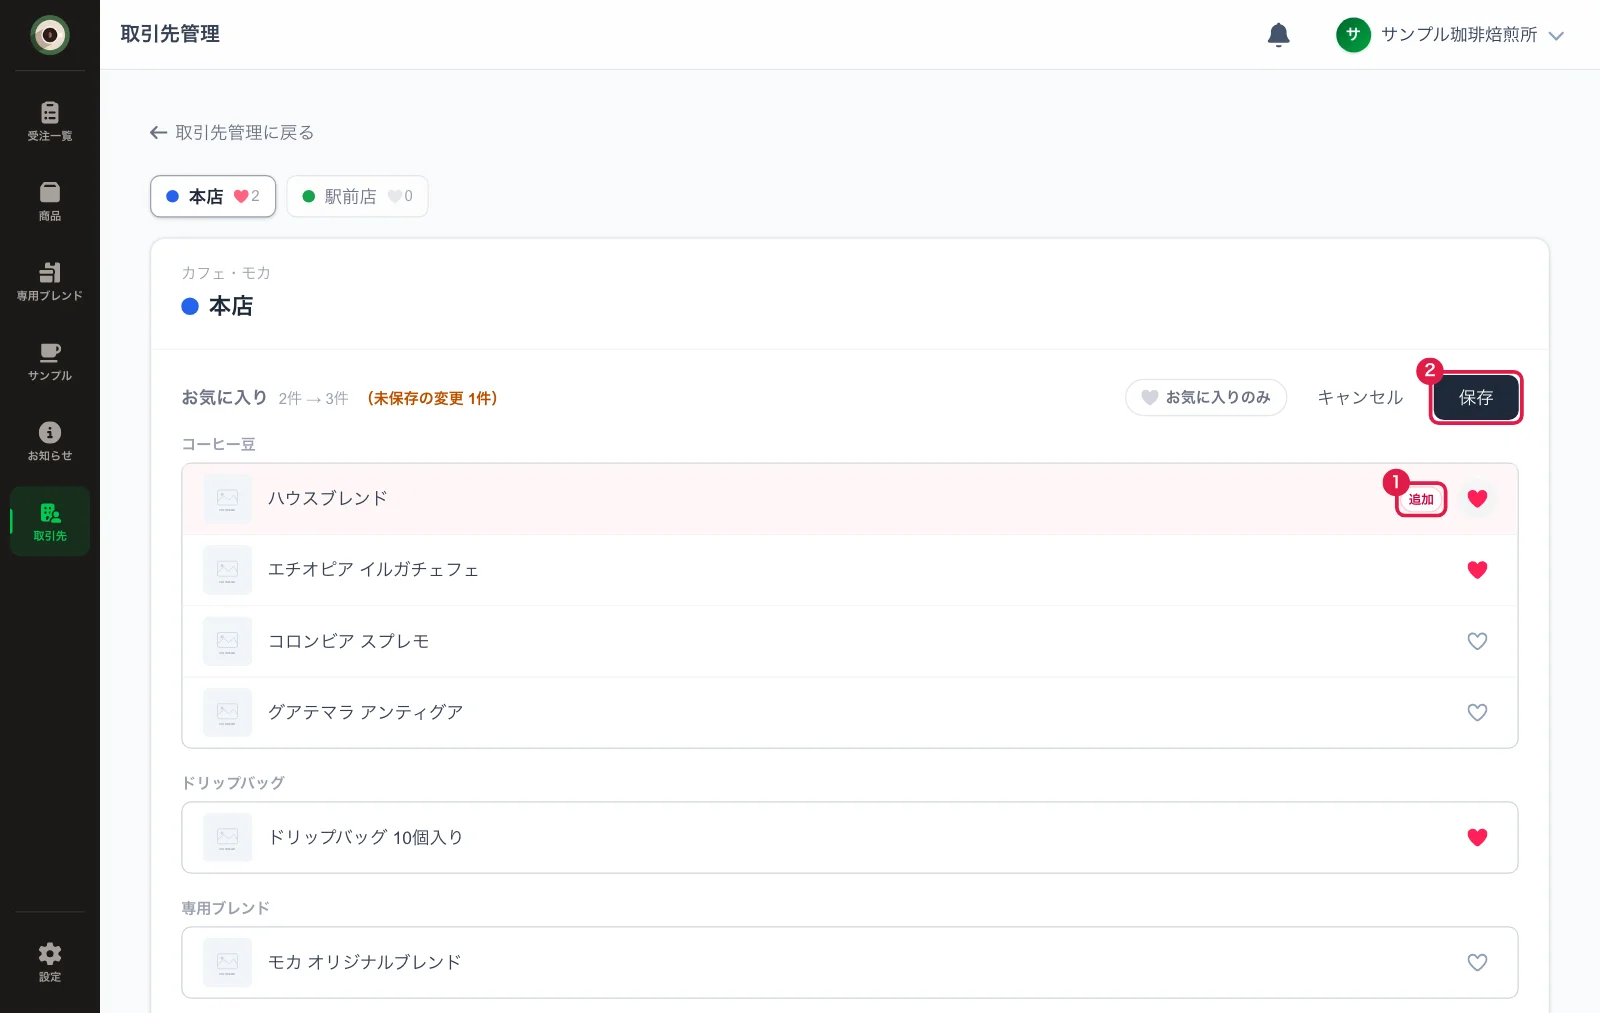Favorite コロンビア スプレモ with heart
The width and height of the screenshot is (1600, 1013).
[1477, 641]
